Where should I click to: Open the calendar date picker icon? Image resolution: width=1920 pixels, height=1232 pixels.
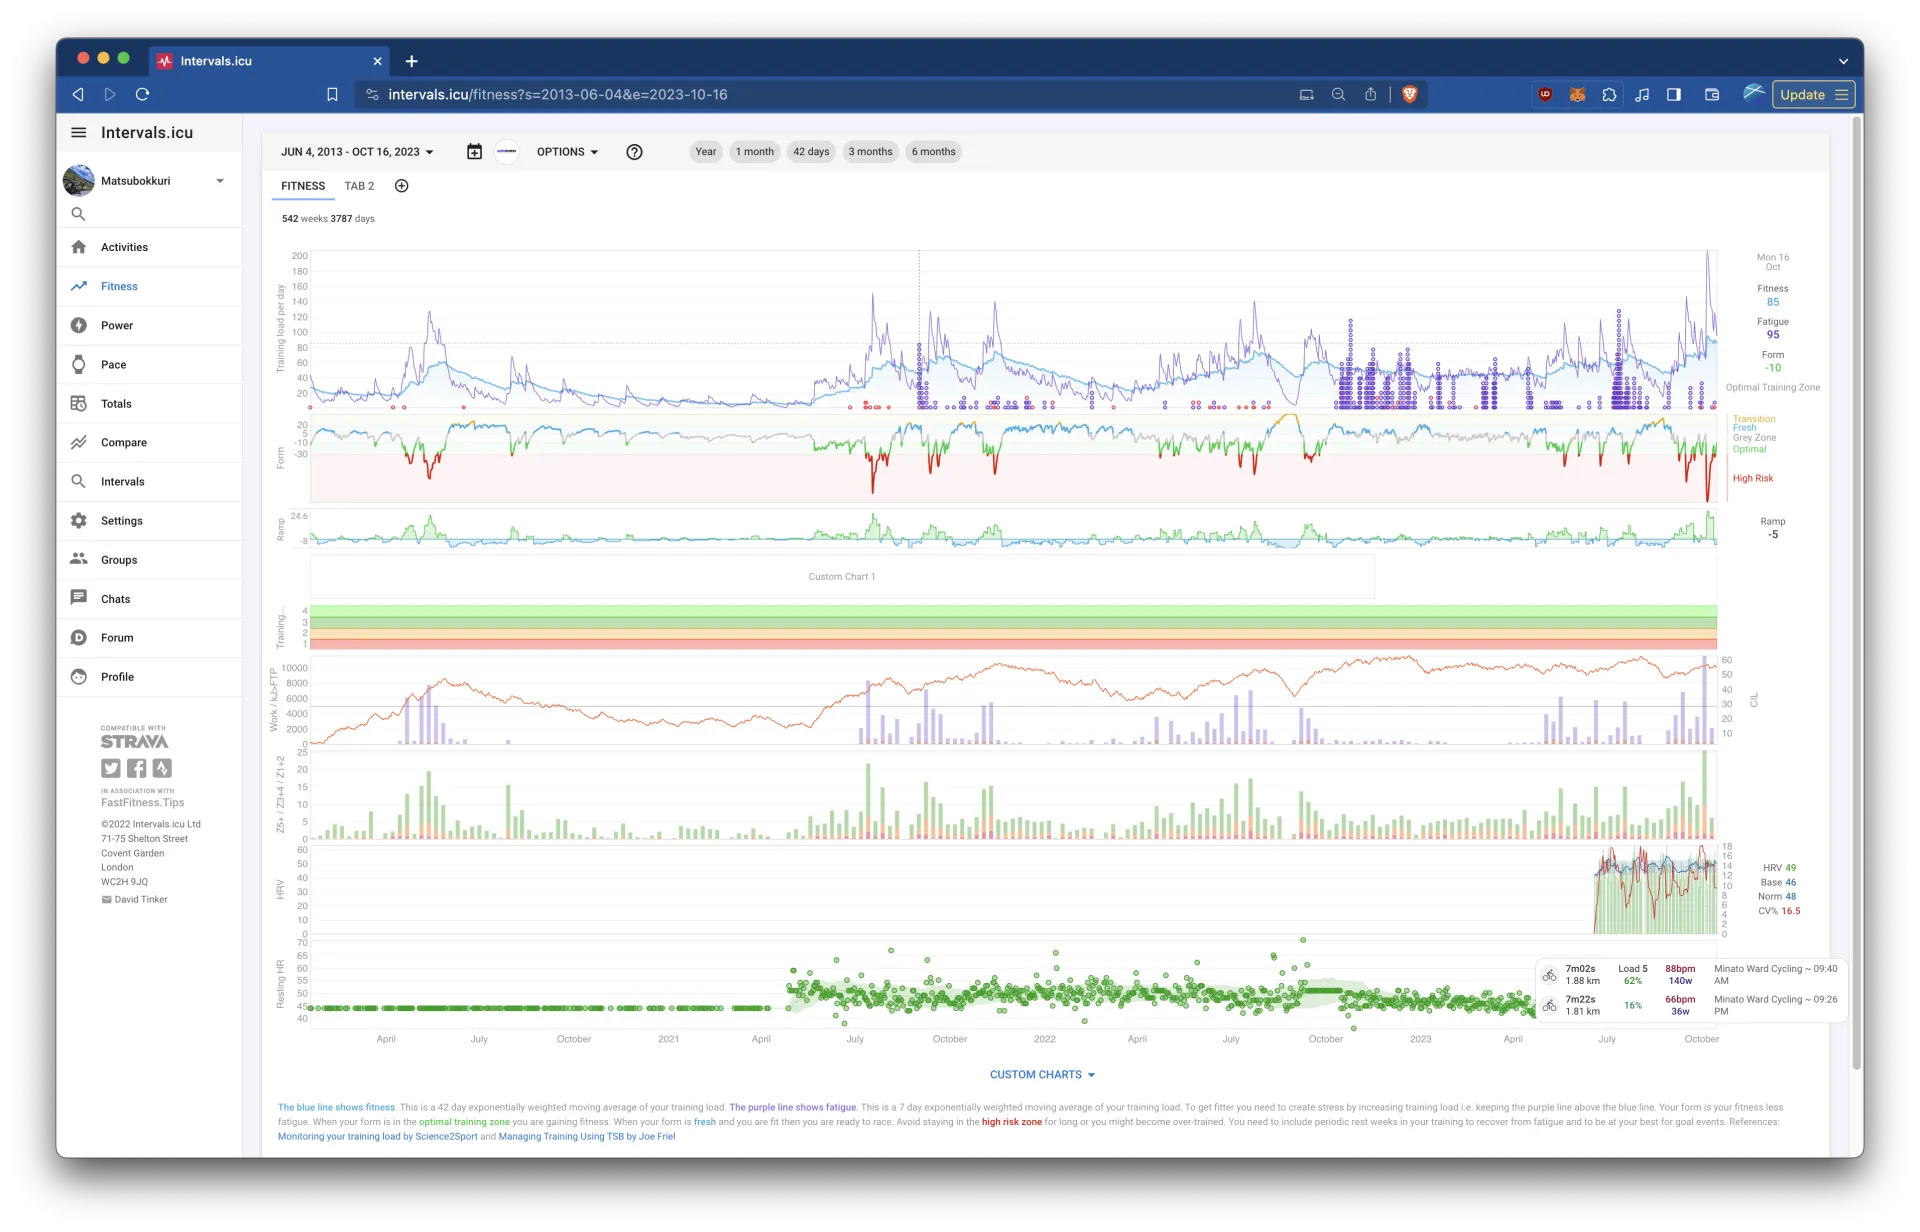[x=474, y=152]
